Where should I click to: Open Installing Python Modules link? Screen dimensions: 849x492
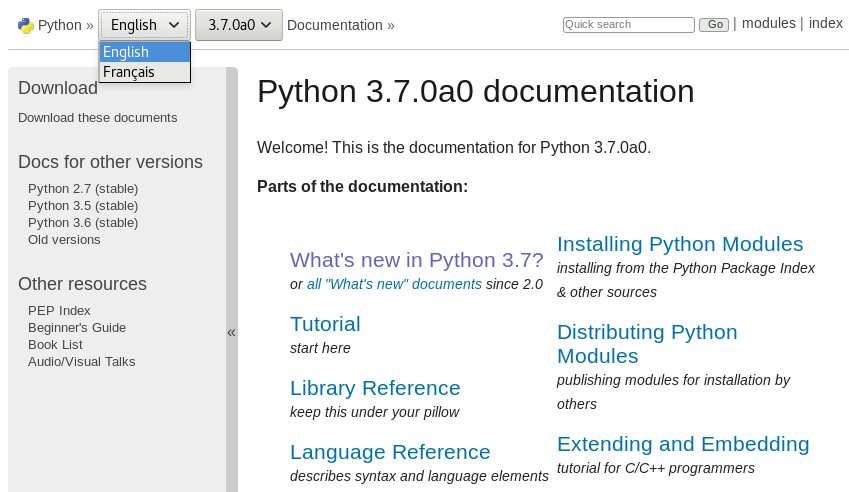click(x=680, y=244)
